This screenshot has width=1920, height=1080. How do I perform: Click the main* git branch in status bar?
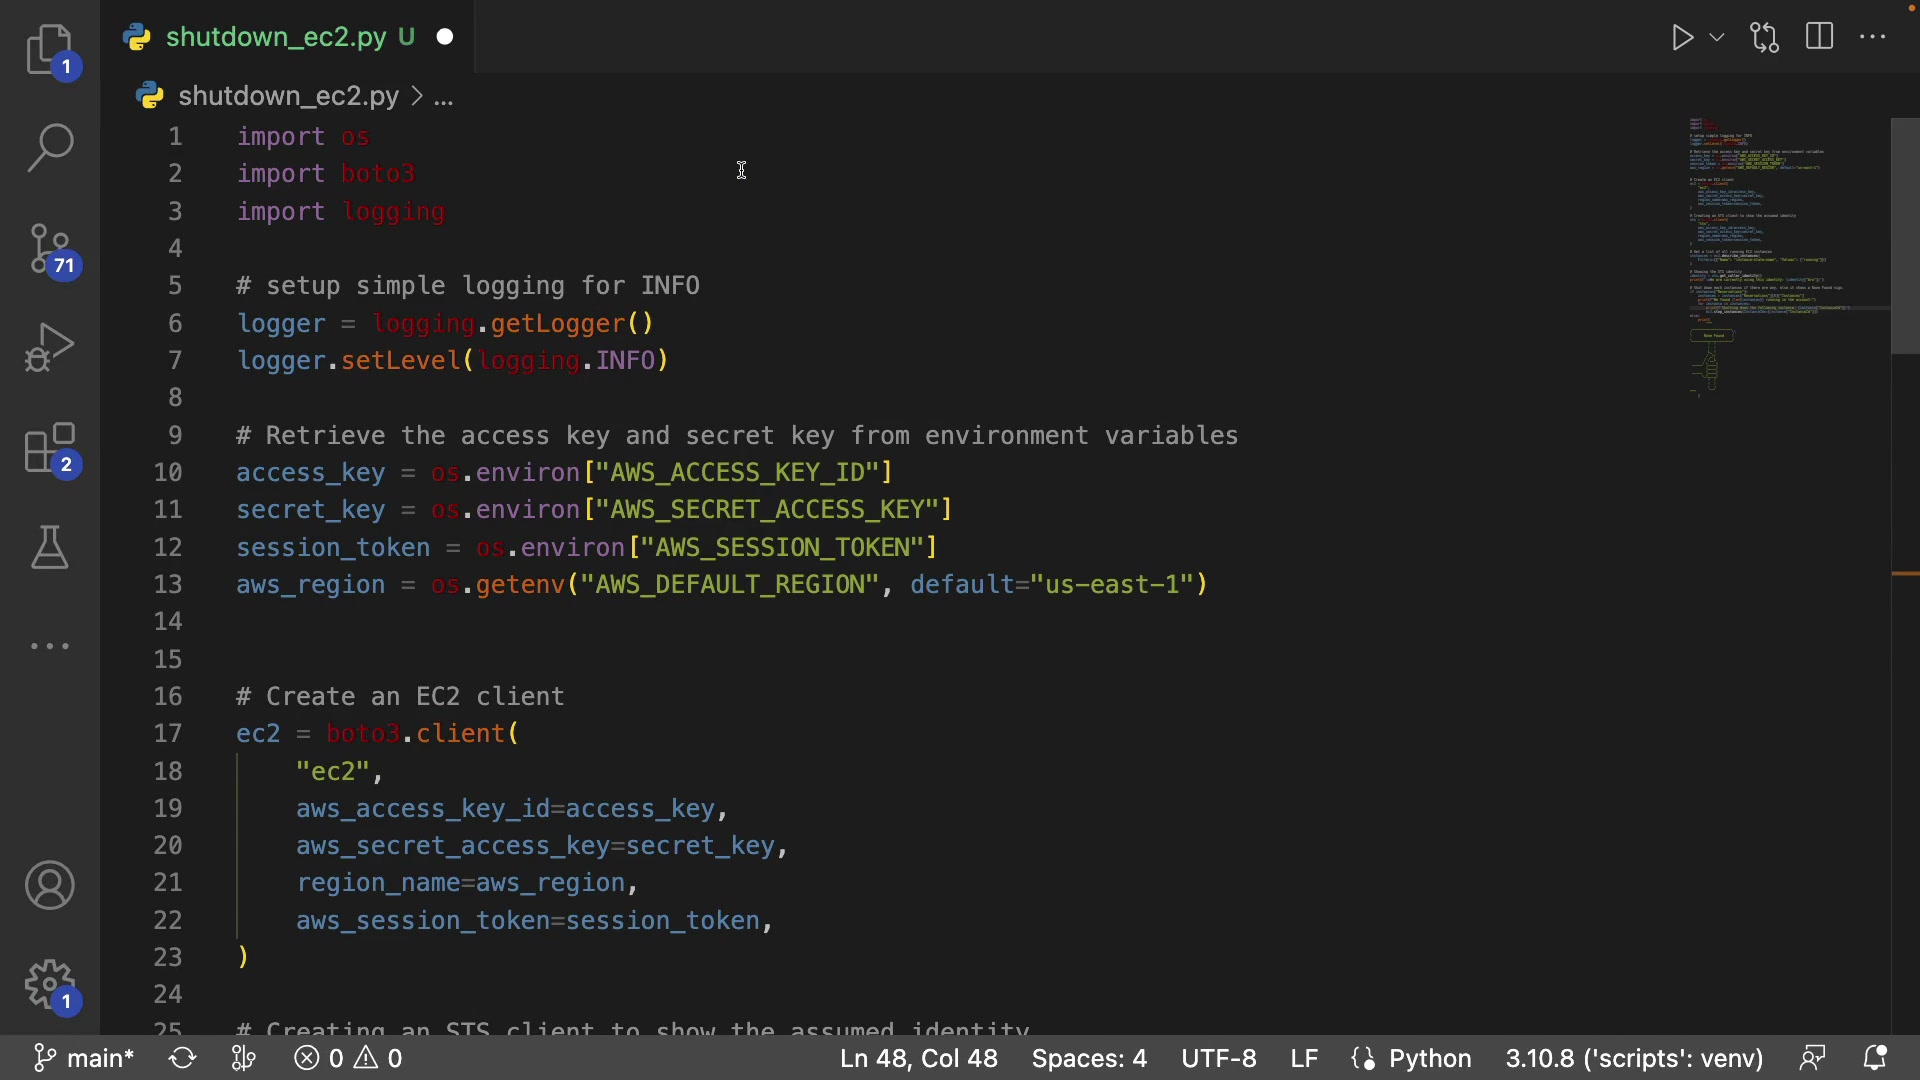point(84,1058)
